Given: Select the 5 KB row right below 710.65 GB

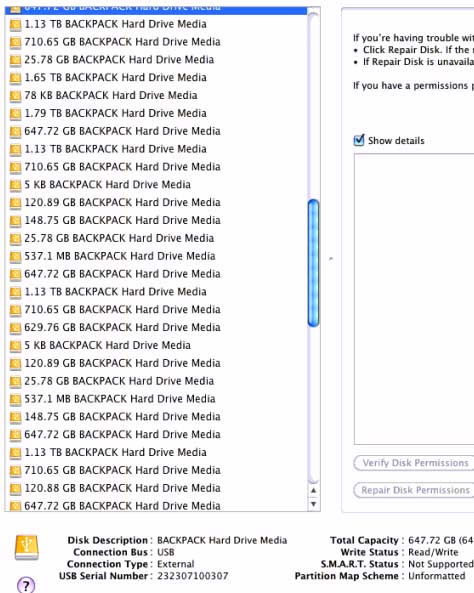Looking at the screenshot, I should coord(156,185).
